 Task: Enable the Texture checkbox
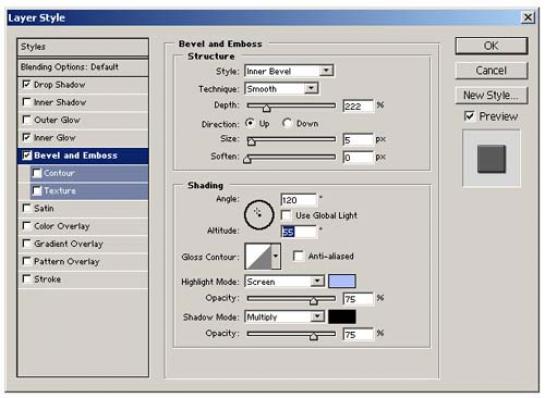(36, 191)
